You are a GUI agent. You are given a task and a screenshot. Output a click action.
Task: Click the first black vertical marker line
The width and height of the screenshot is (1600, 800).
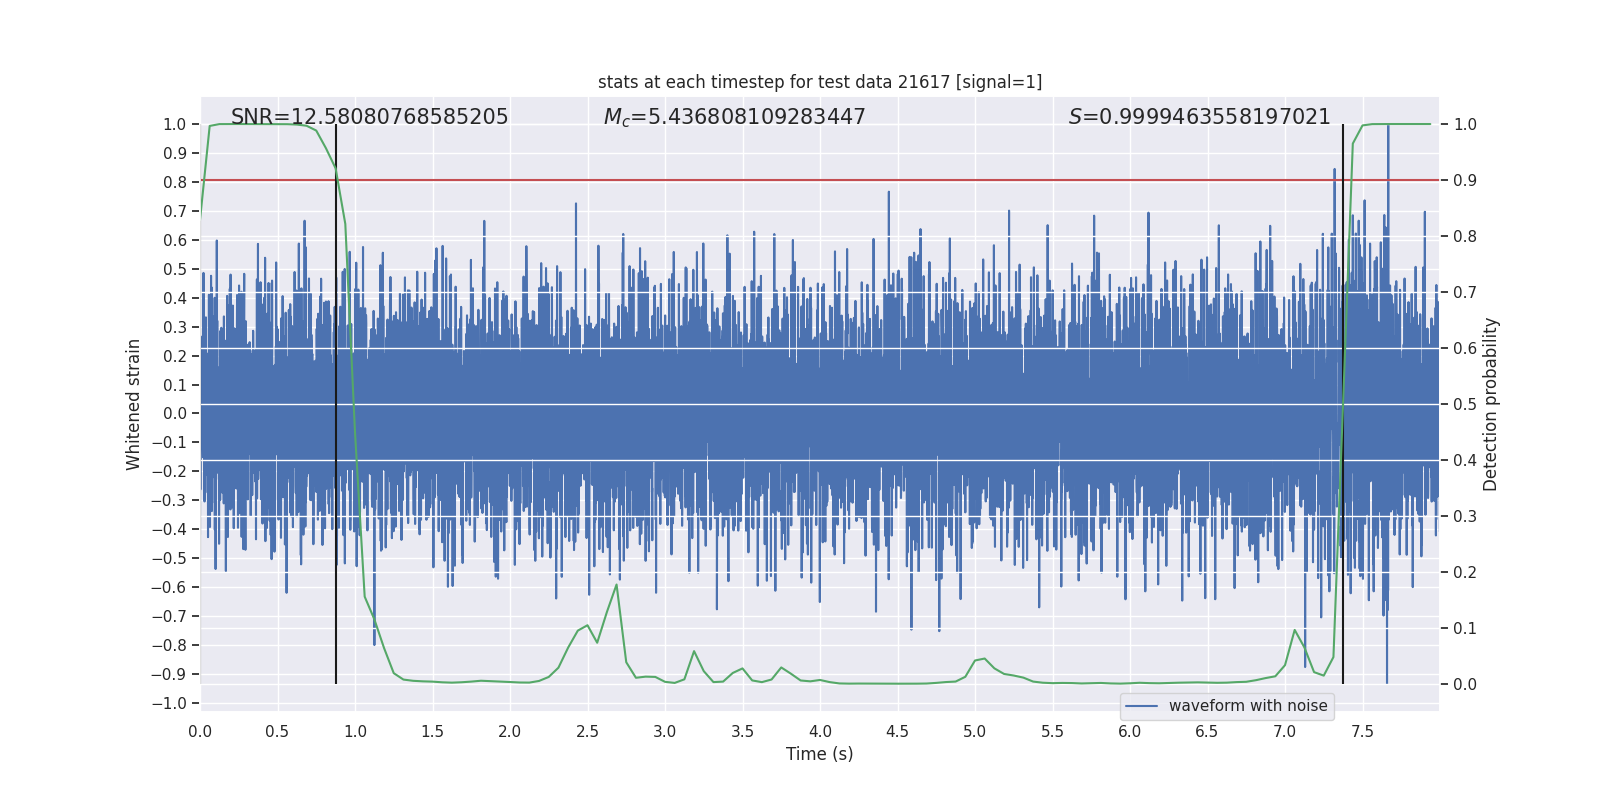tap(336, 400)
